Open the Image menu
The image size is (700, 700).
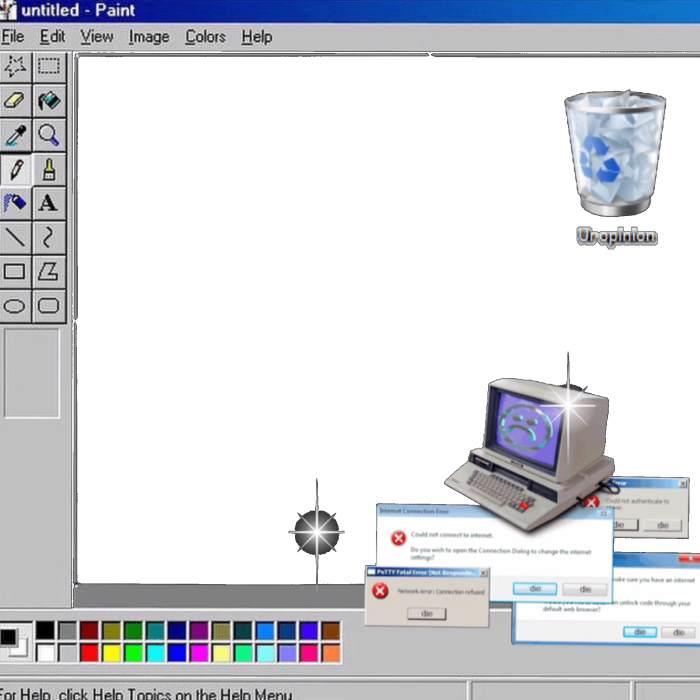click(149, 37)
